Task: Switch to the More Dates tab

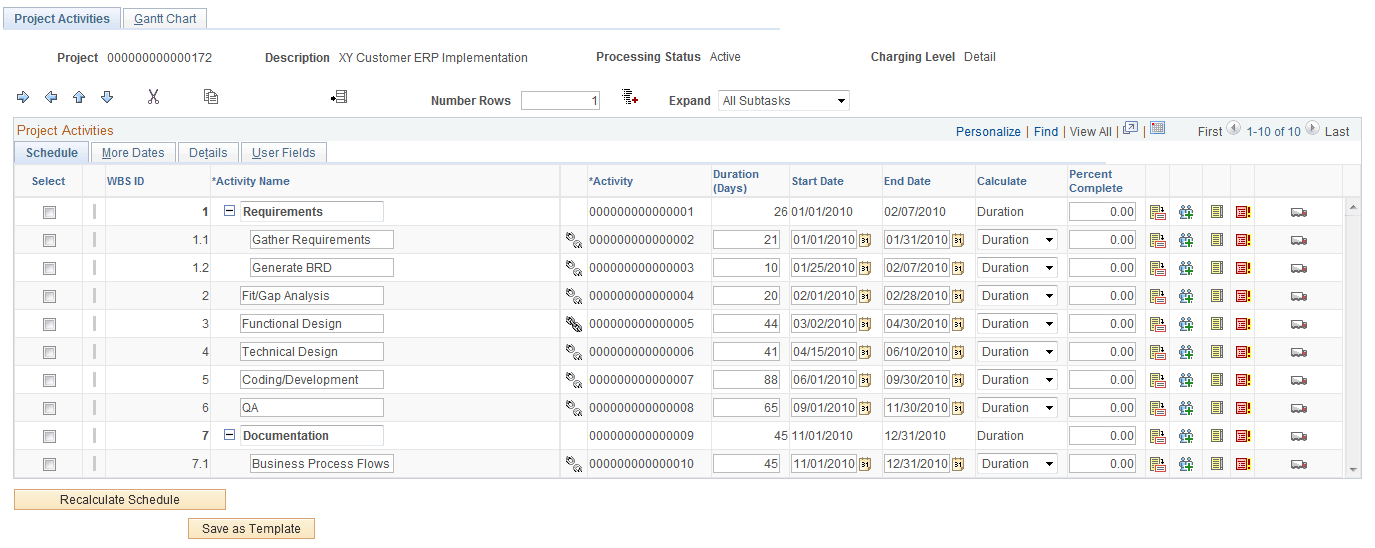Action: (133, 153)
